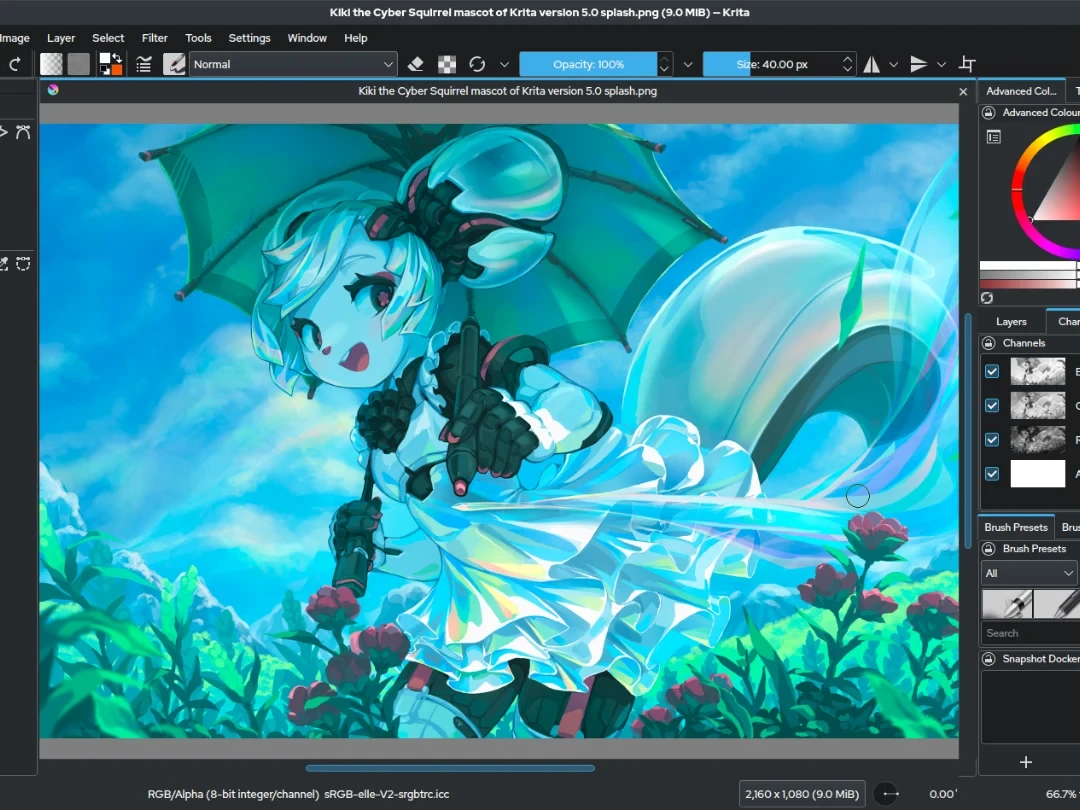Open the Help menu
The height and width of the screenshot is (810, 1080).
click(355, 38)
